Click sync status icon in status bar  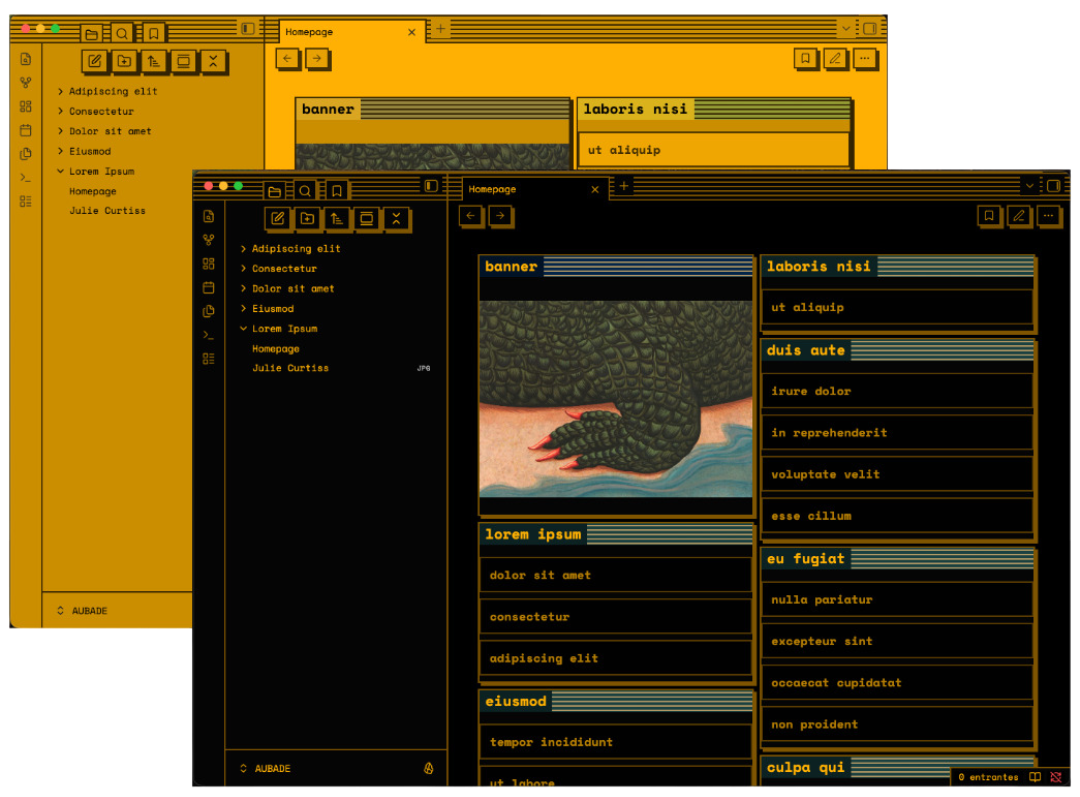[1056, 777]
